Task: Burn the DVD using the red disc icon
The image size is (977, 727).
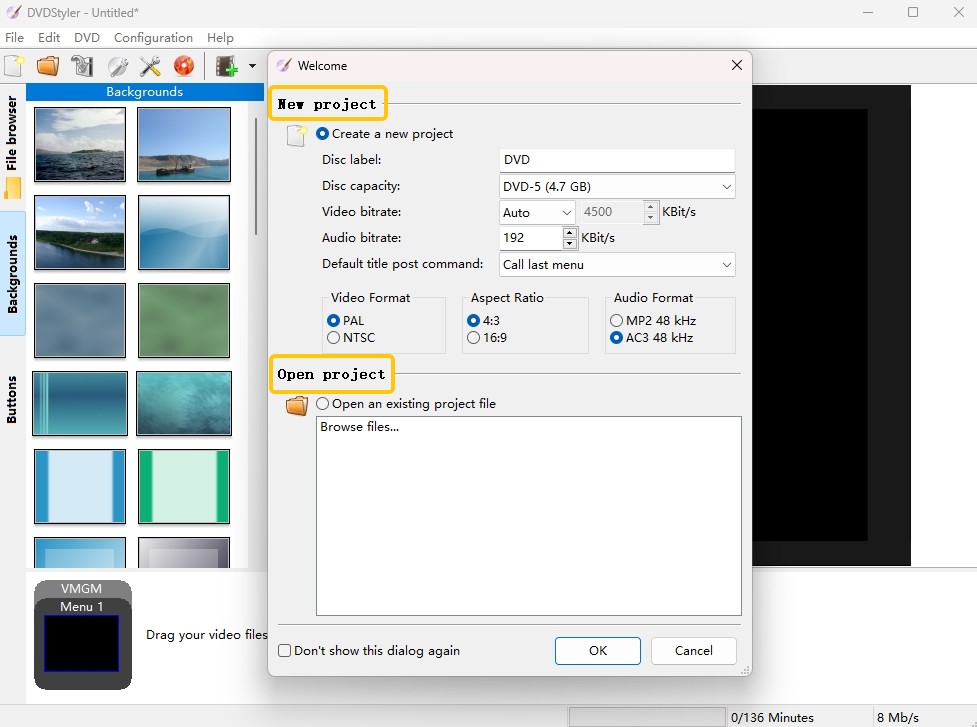Action: click(186, 66)
